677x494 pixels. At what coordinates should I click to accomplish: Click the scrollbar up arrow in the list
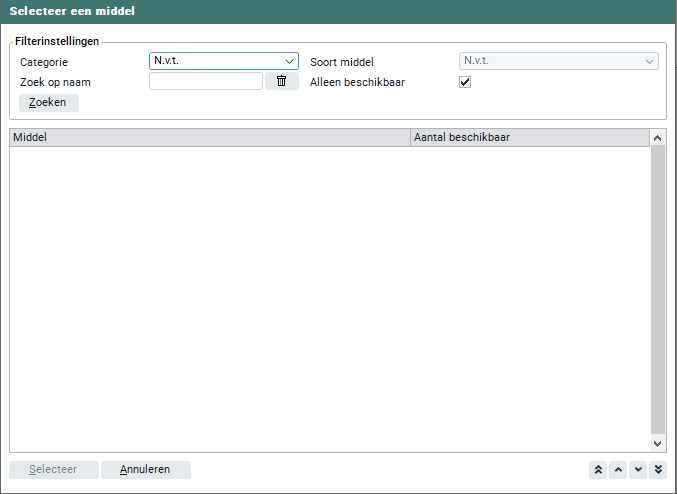tap(658, 138)
